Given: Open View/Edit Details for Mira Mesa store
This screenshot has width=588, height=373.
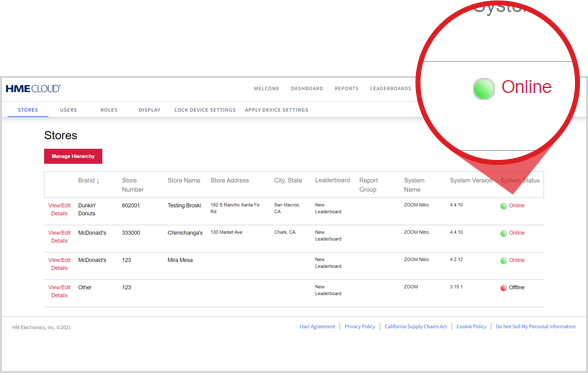Looking at the screenshot, I should [59, 264].
